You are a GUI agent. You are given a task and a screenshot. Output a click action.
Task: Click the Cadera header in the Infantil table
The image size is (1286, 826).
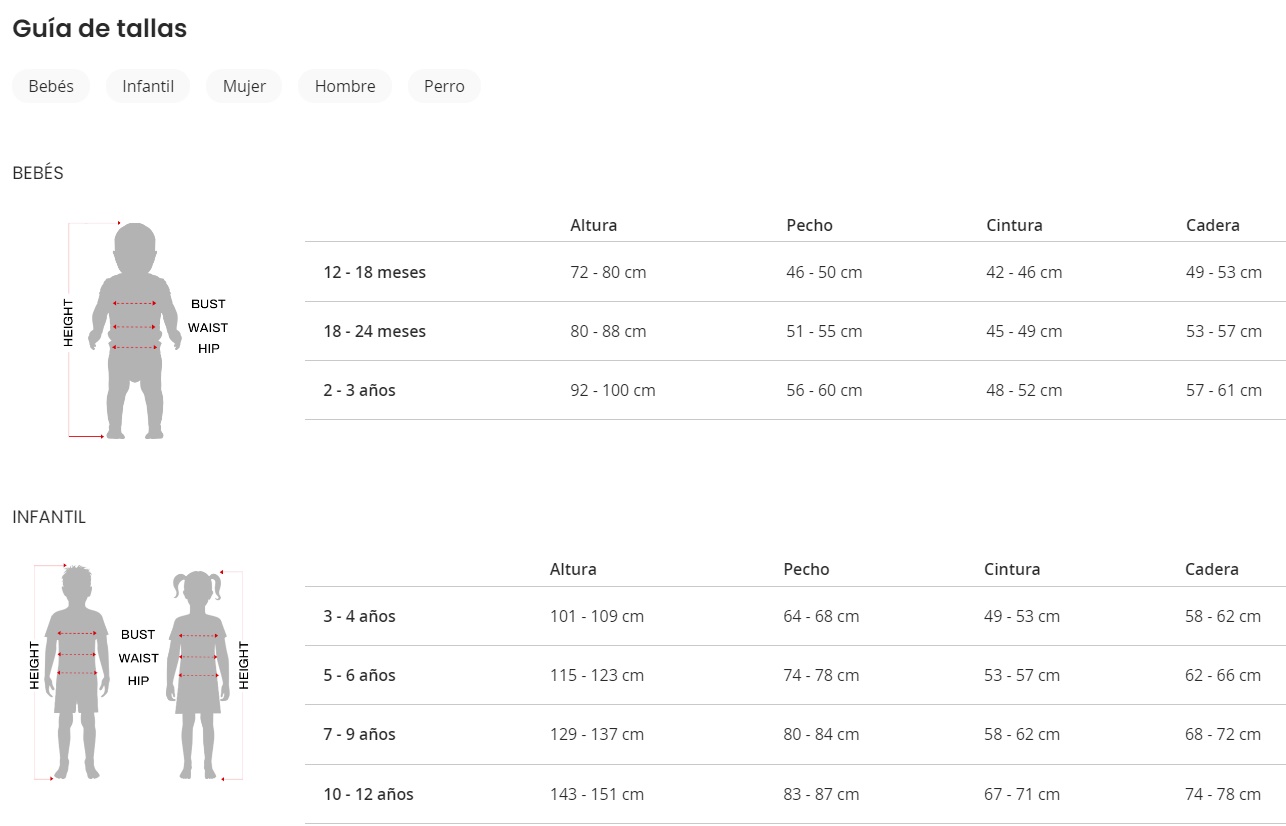(x=1211, y=569)
